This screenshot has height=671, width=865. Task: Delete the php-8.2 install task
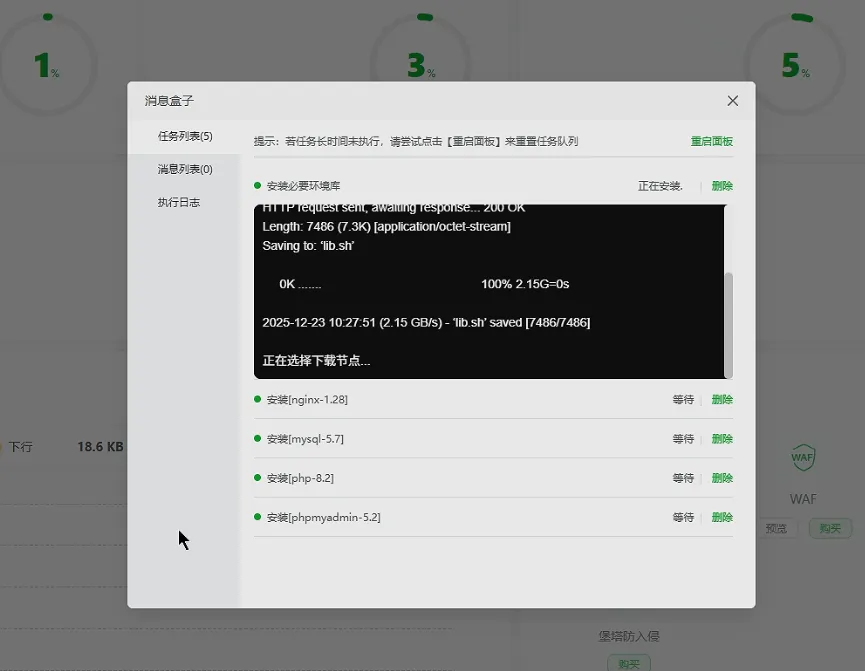coord(721,478)
